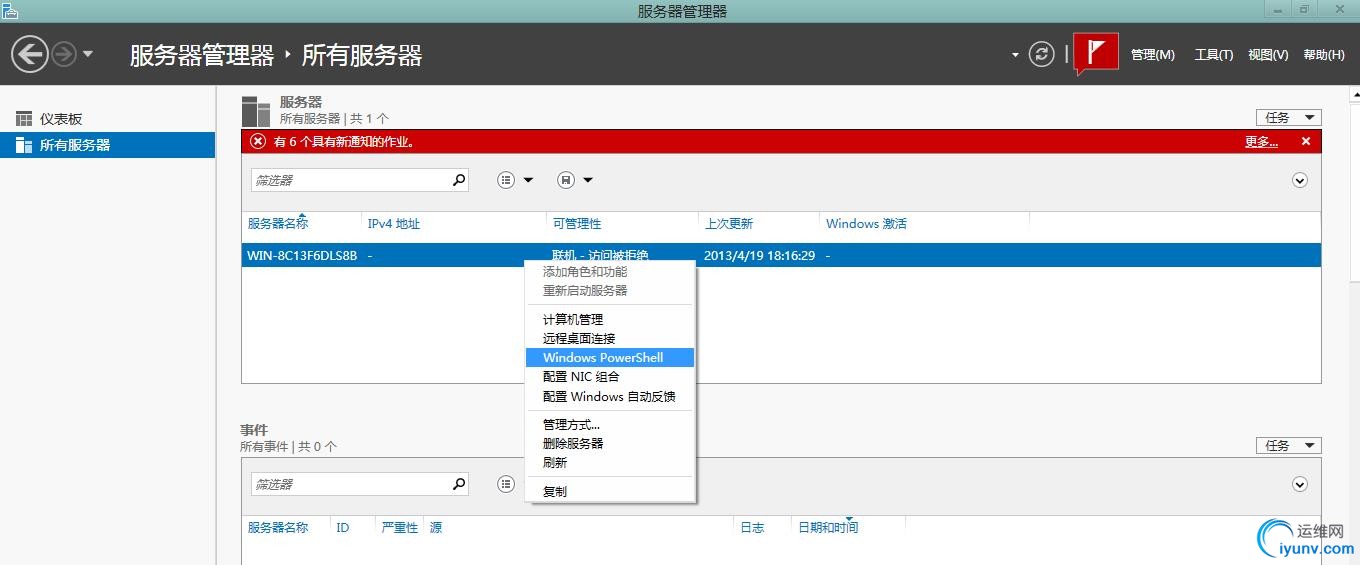Image resolution: width=1360 pixels, height=565 pixels.
Task: Click the servers section icon beside the 服务器 heading
Action: [x=256, y=111]
